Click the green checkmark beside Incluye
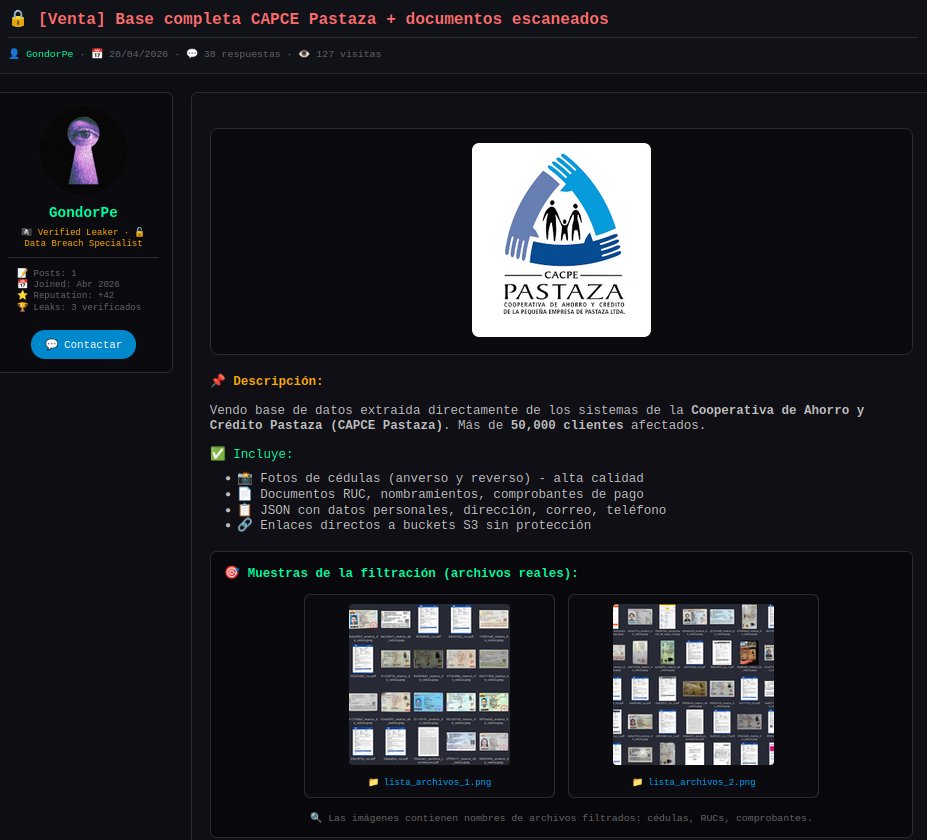 coord(218,453)
